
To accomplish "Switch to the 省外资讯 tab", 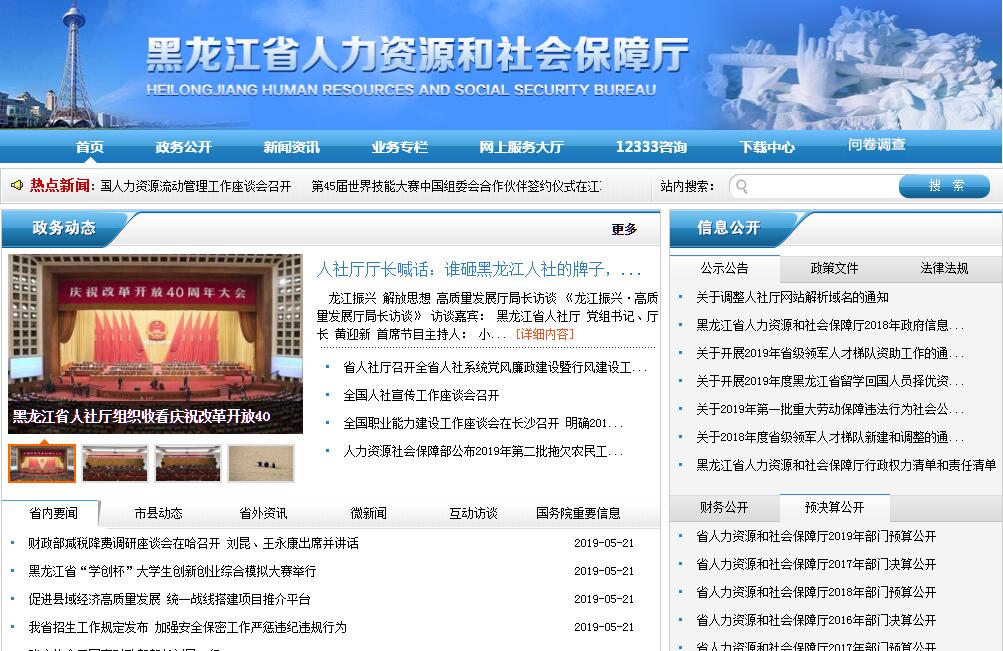I will pos(264,513).
